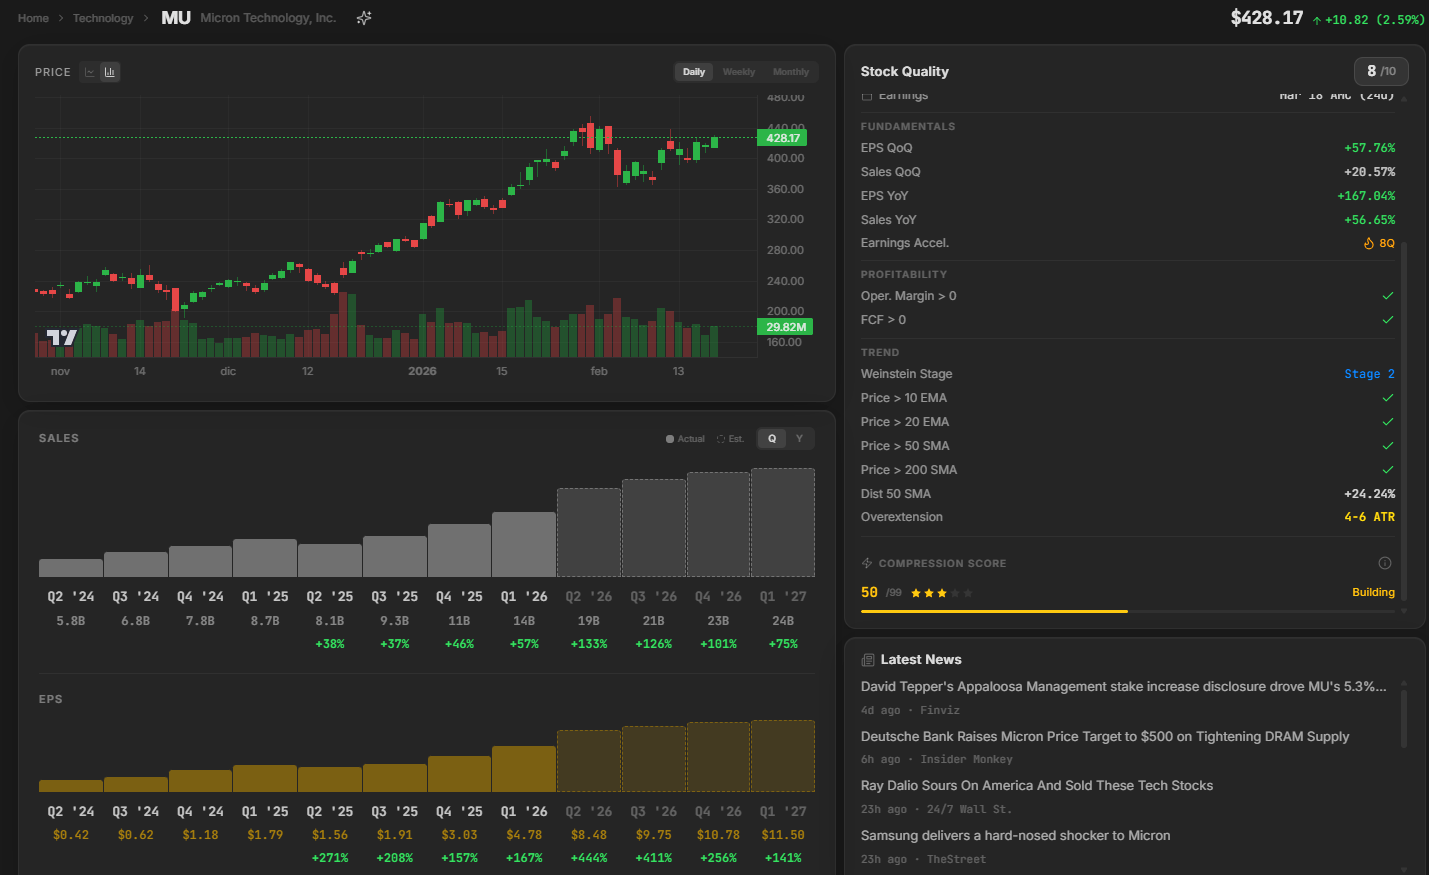1429x875 pixels.
Task: Click the Est. legend marker in Sales
Action: 721,439
